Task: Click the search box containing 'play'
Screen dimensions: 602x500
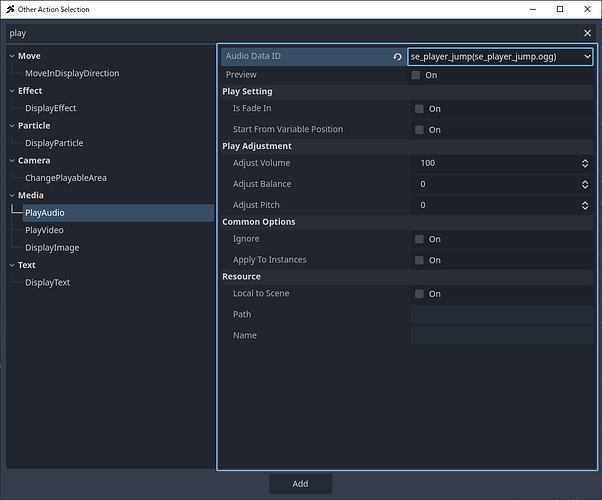Action: 290,33
